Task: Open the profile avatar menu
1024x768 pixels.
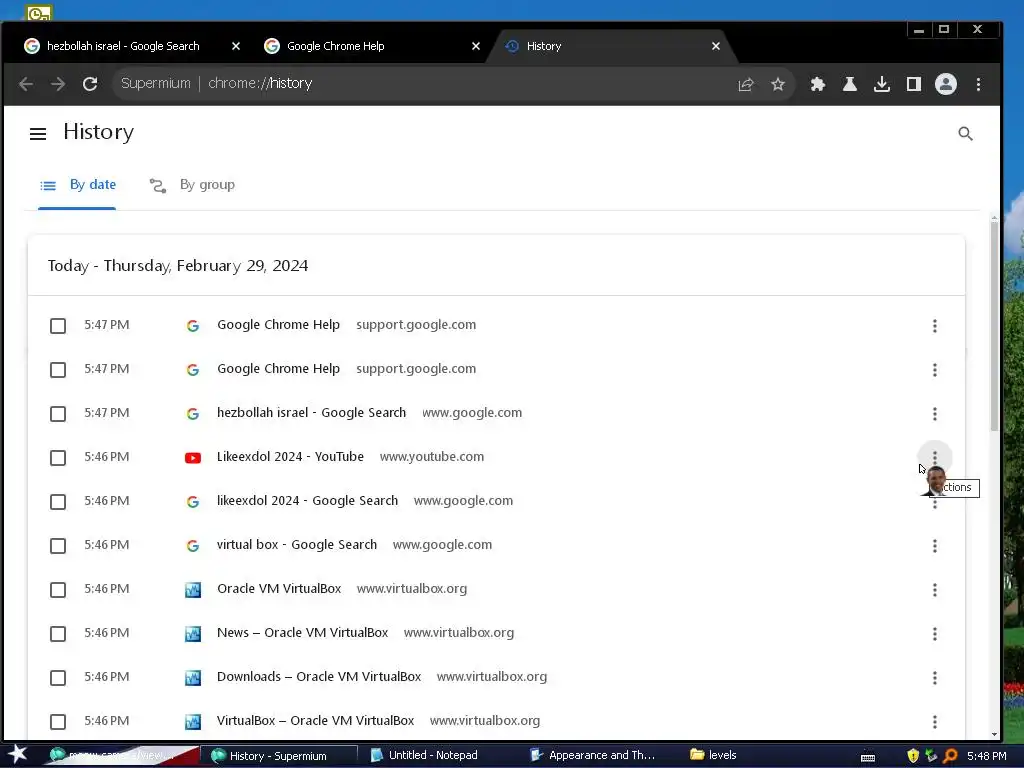Action: pos(946,84)
